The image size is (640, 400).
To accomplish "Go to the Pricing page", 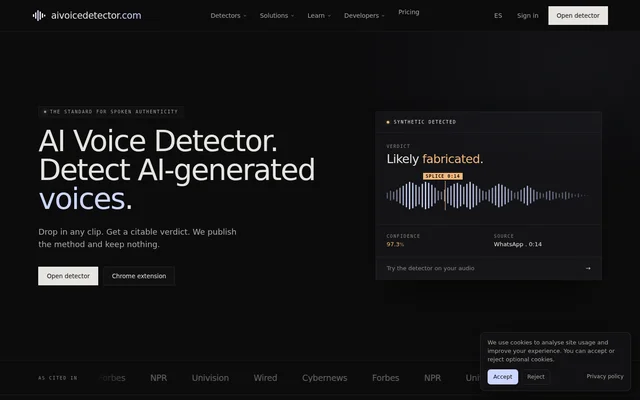I will tap(409, 12).
